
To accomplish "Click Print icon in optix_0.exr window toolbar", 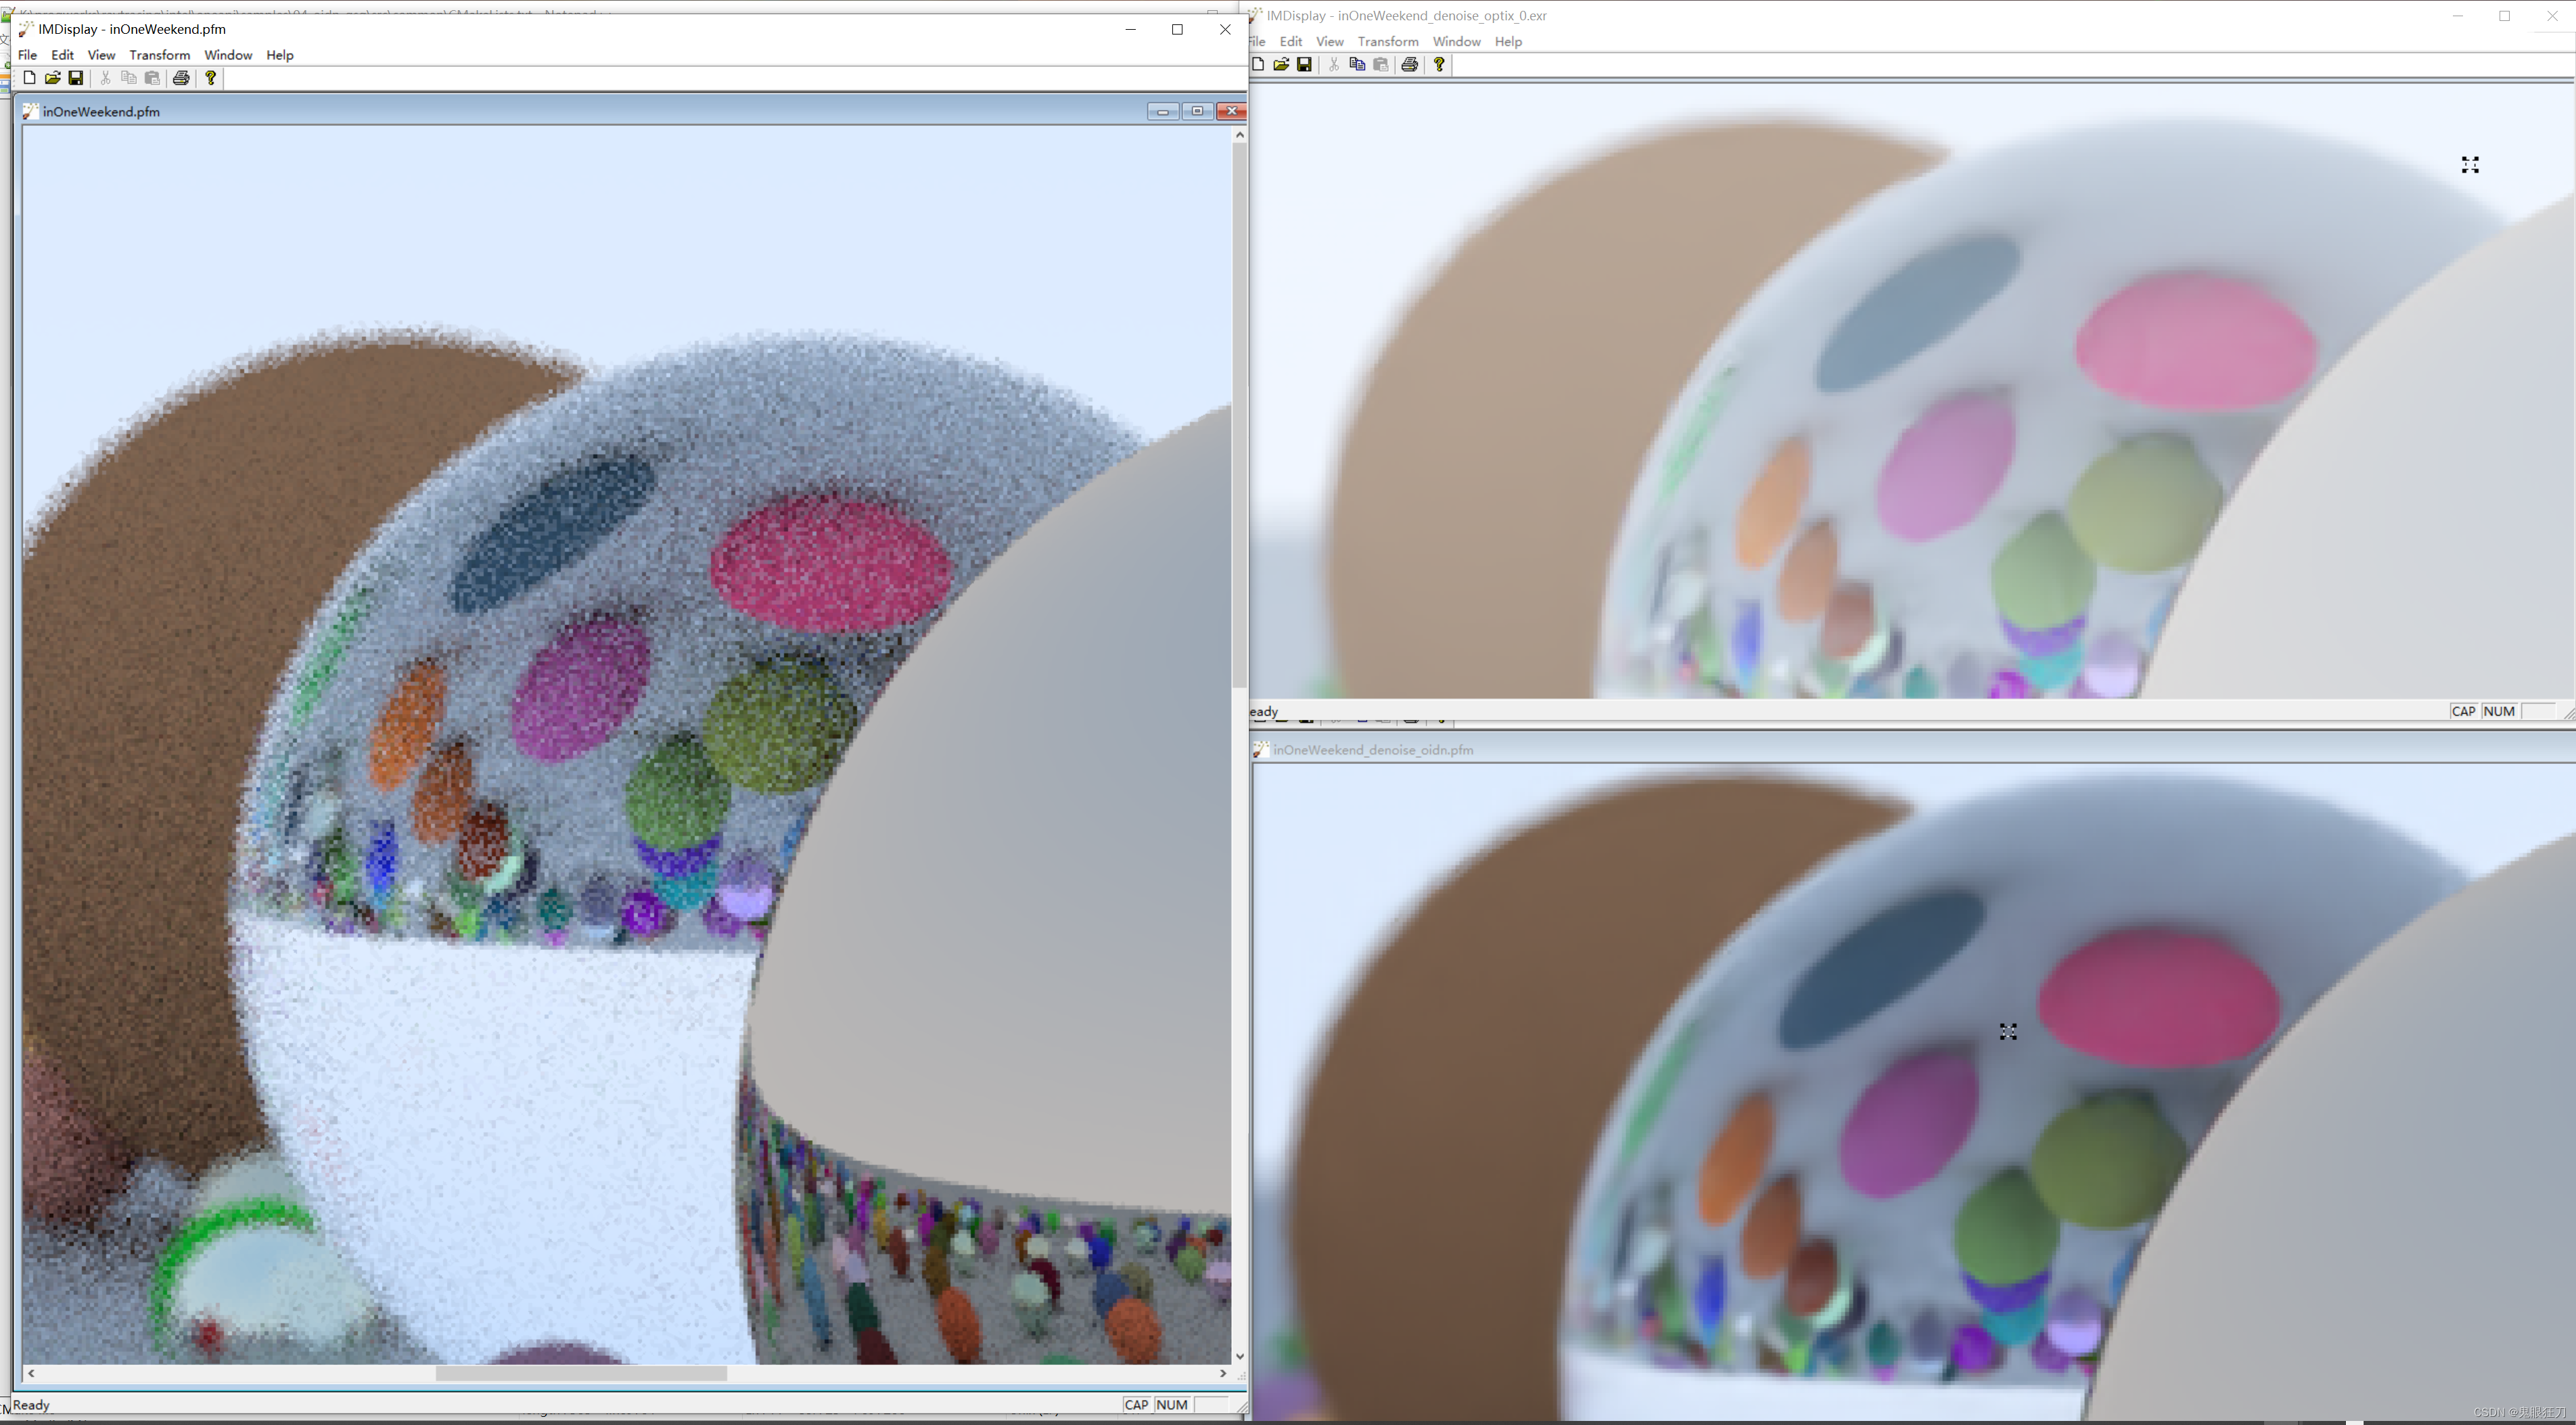I will [1409, 65].
